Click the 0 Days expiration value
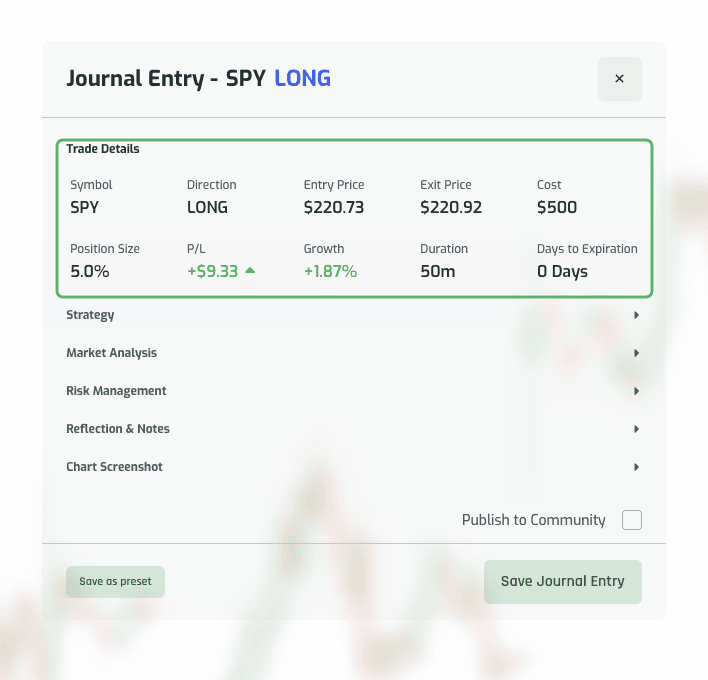This screenshot has height=680, width=708. click(562, 271)
